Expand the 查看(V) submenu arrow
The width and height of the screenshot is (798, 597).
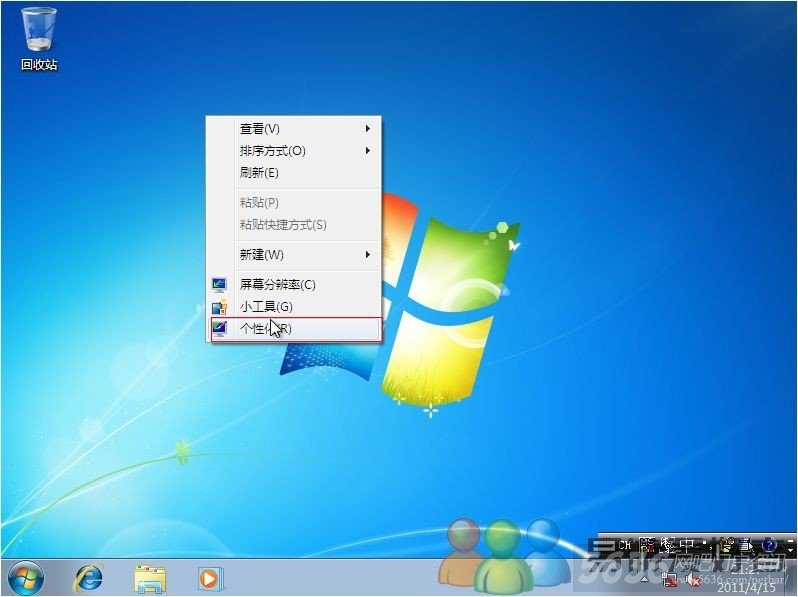point(367,129)
